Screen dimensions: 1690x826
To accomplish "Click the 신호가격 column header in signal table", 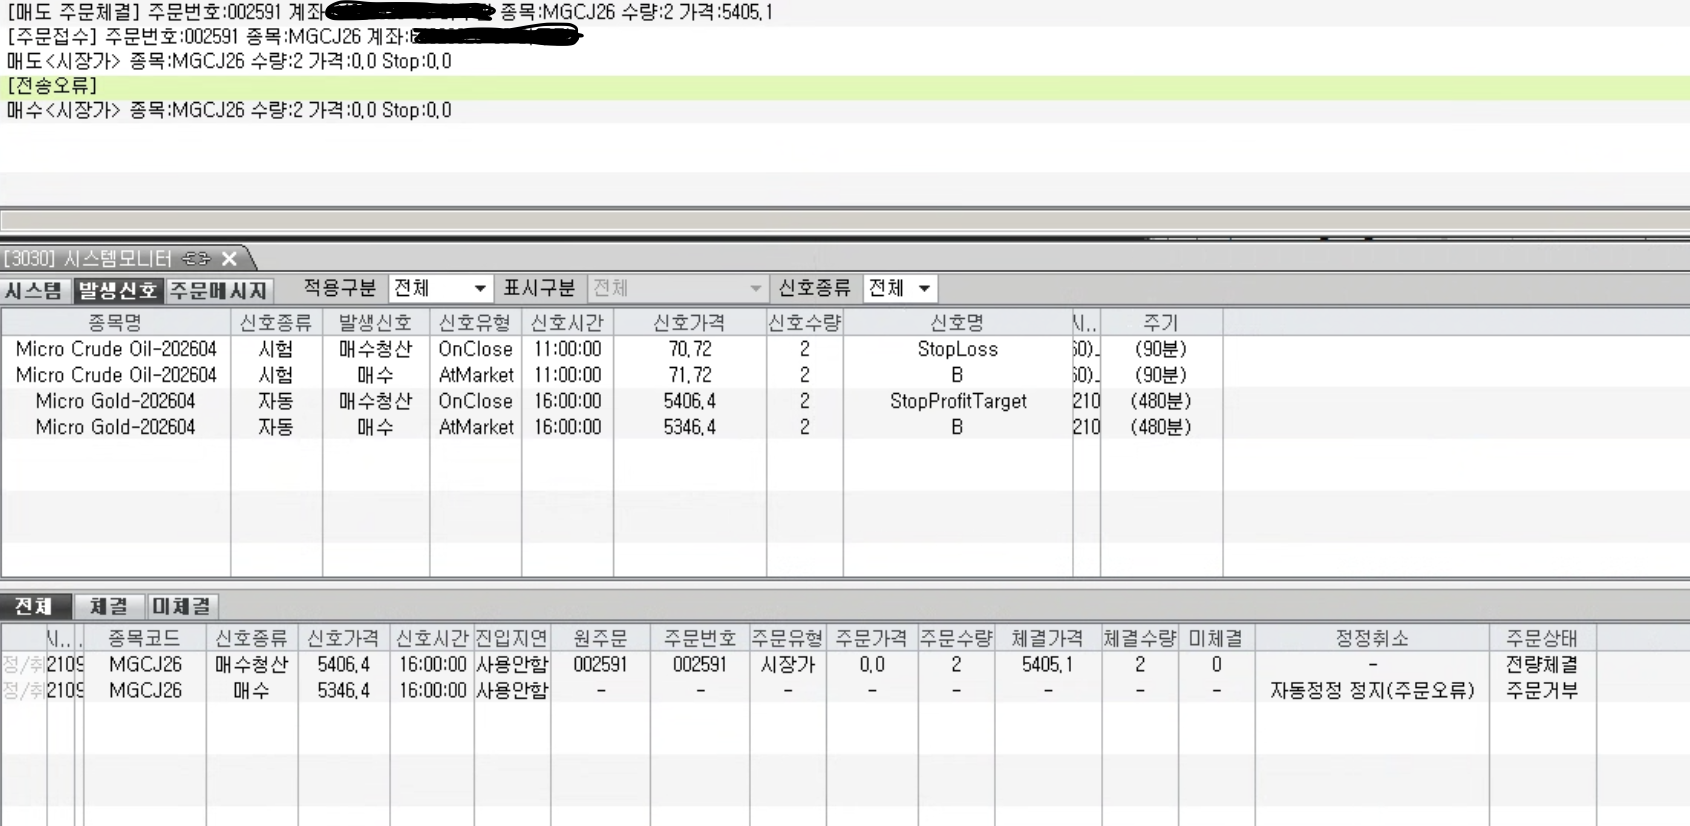I will pos(689,323).
